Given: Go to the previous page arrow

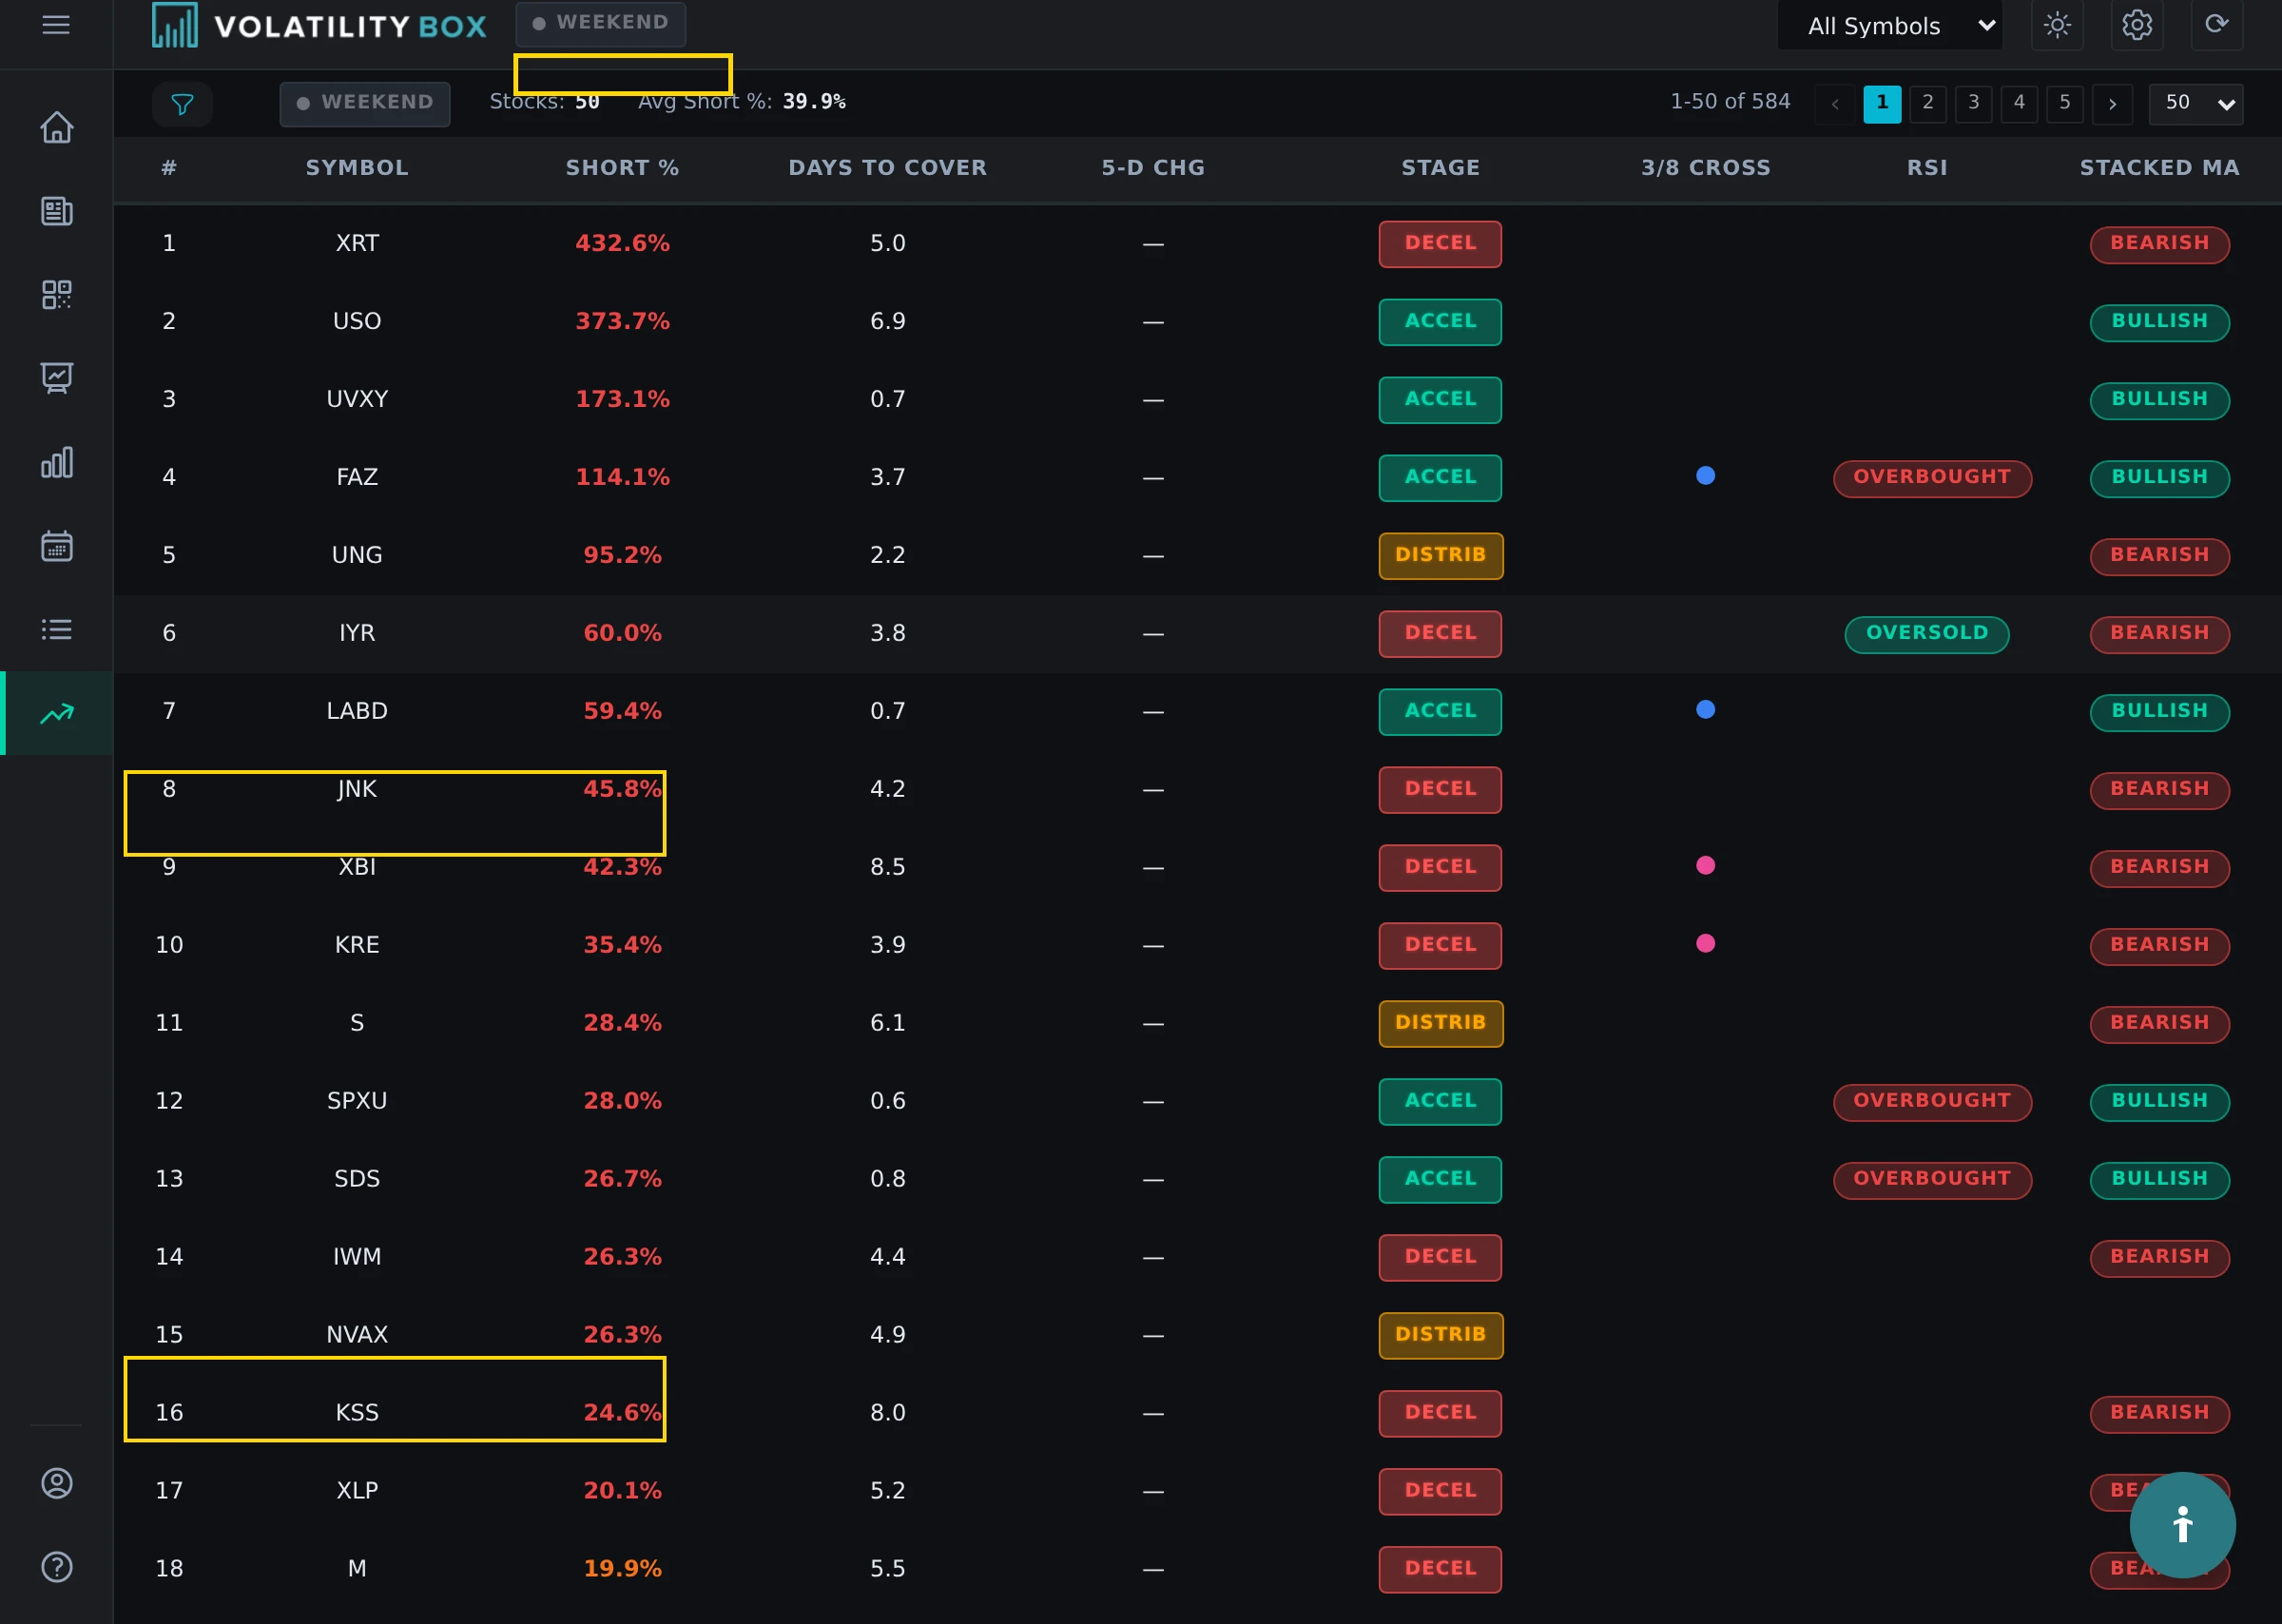Looking at the screenshot, I should pos(1835,104).
